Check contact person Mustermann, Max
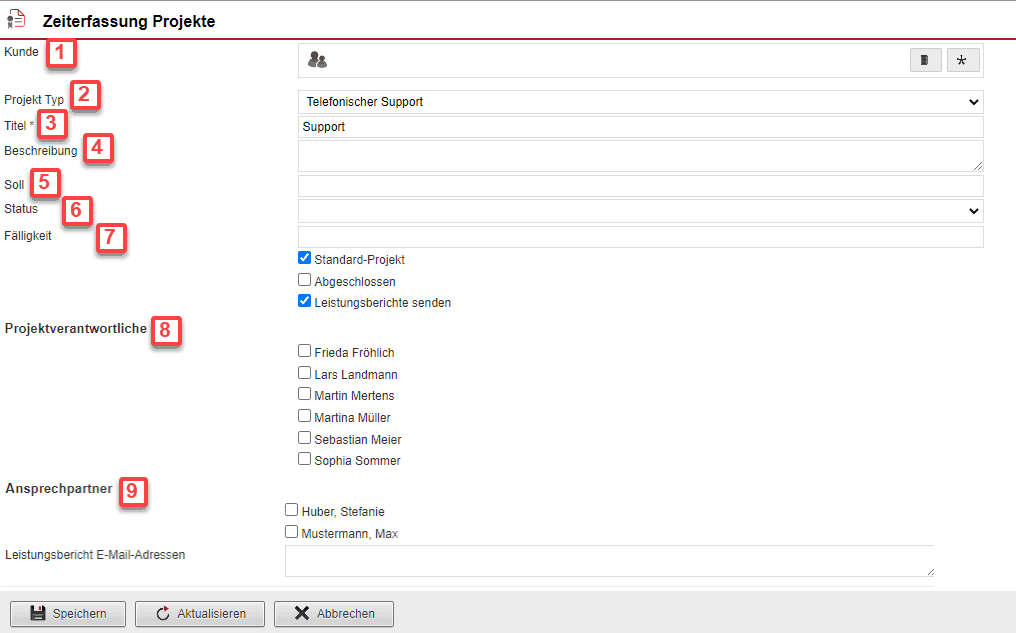The image size is (1016, 633). [x=292, y=532]
